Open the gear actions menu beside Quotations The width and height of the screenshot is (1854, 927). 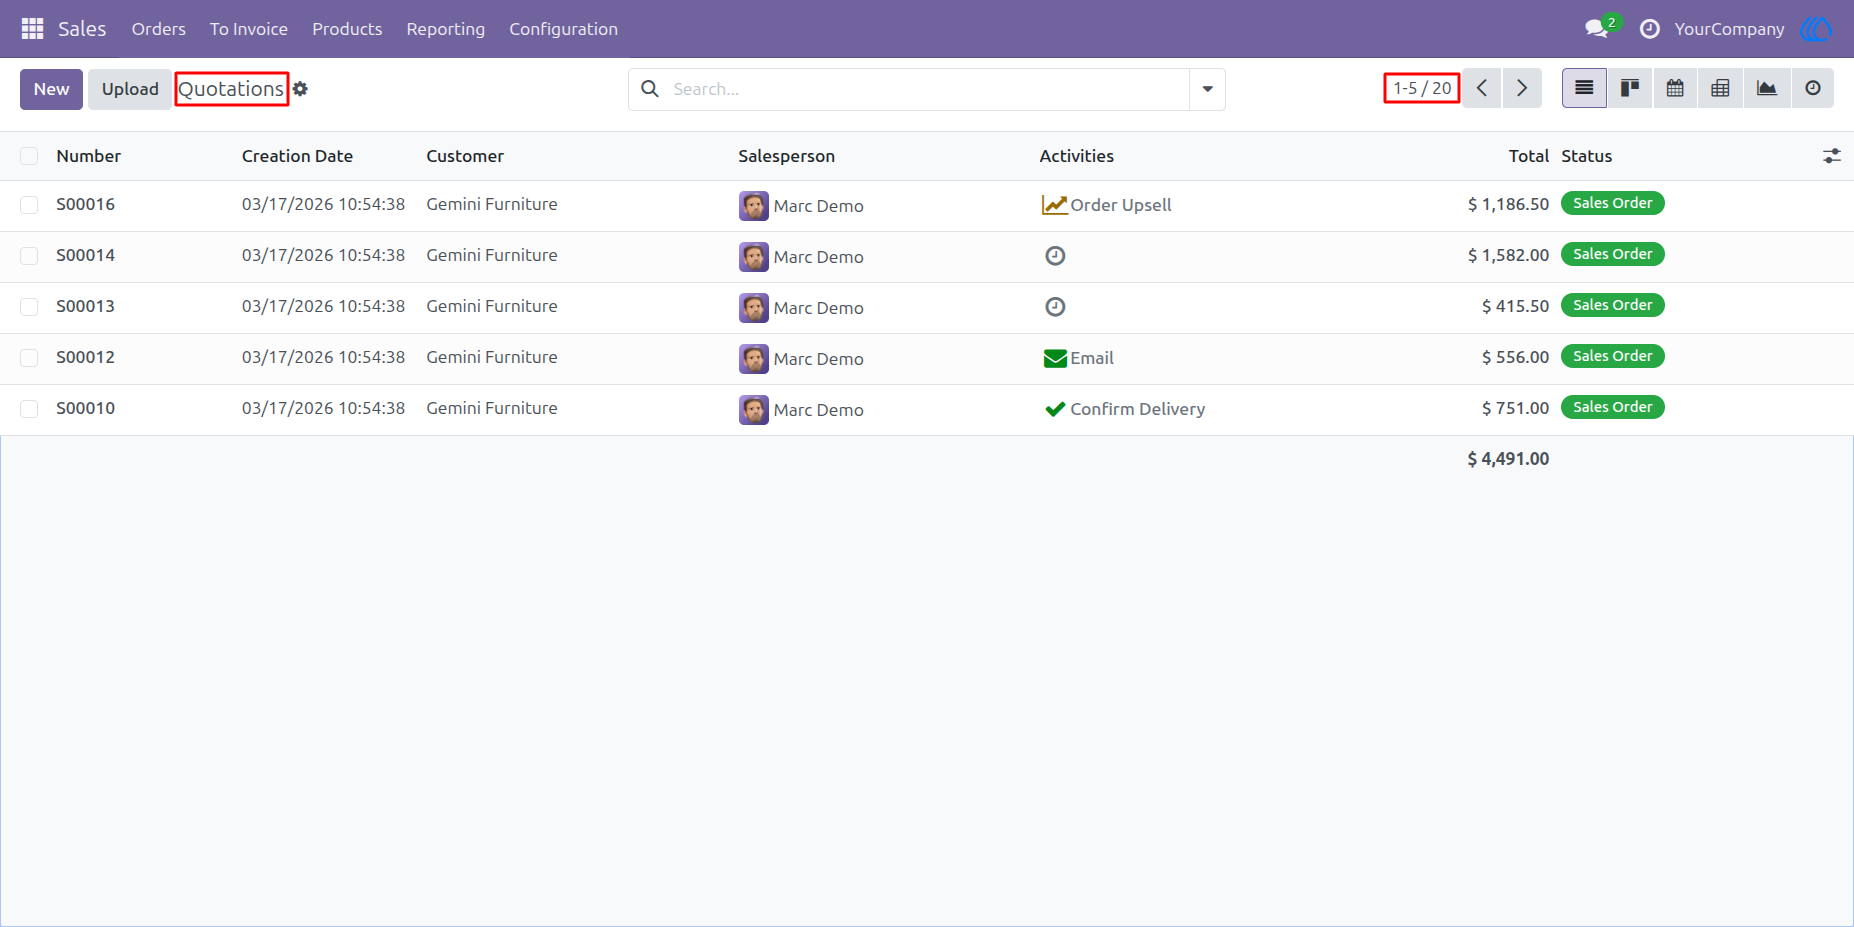point(300,89)
